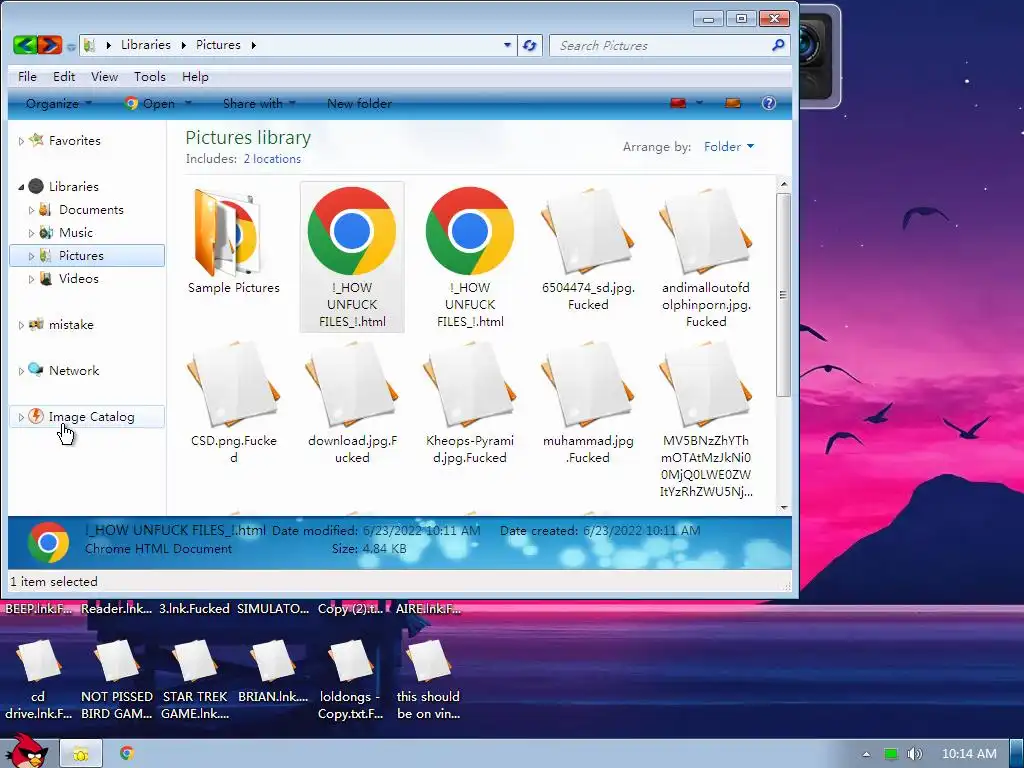Click the scrollbar down arrow
Screen dimensions: 1024x768
coord(783,507)
